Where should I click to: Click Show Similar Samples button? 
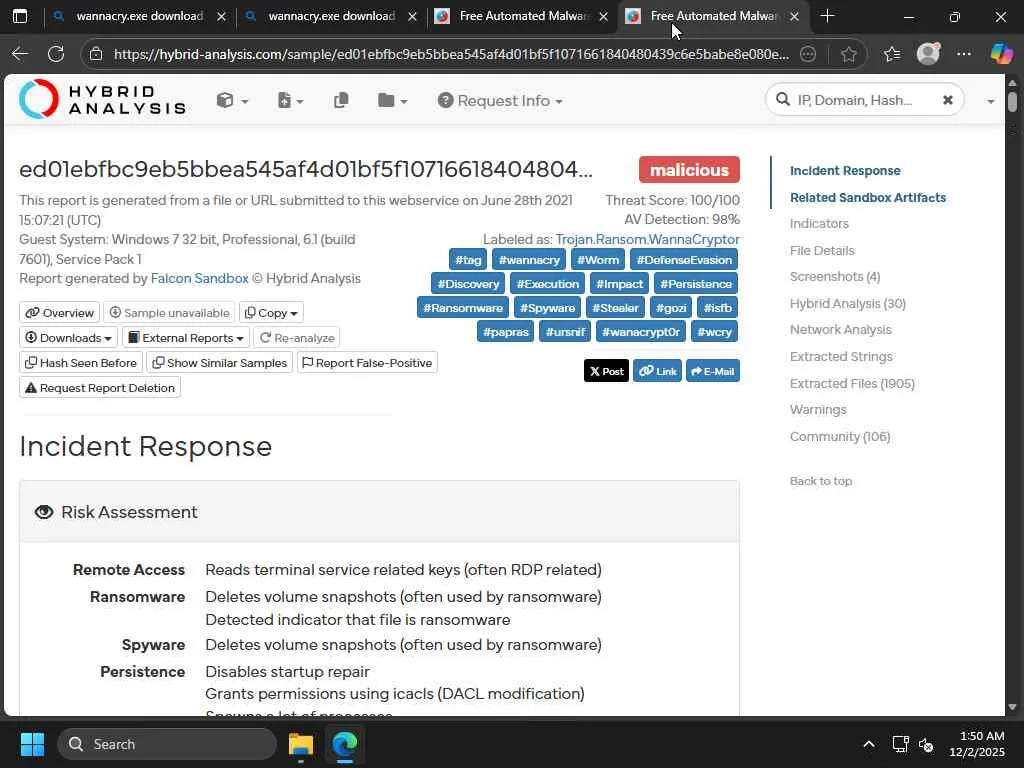[220, 363]
